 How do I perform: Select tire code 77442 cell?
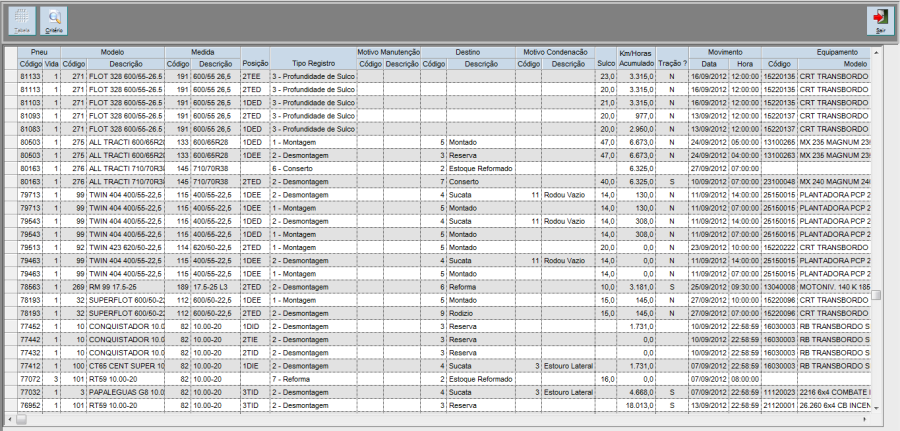pyautogui.click(x=31, y=340)
